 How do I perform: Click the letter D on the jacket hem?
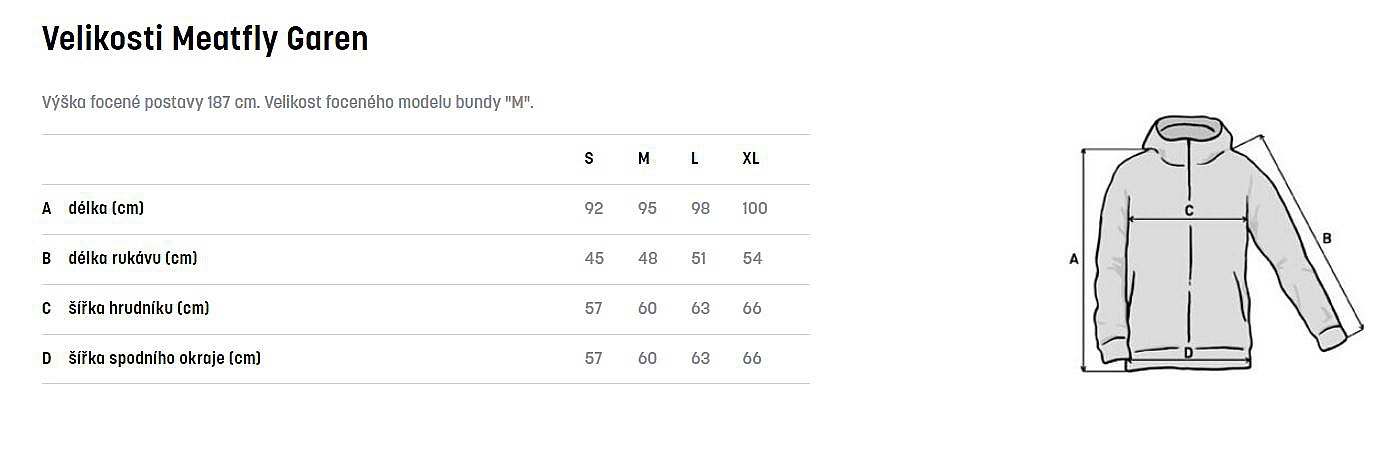(1188, 352)
